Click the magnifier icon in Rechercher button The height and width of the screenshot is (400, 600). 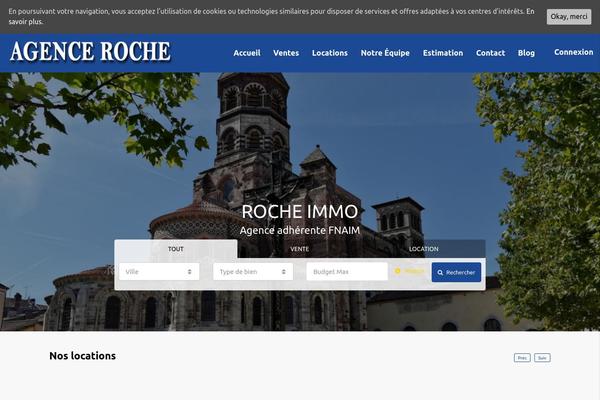440,273
